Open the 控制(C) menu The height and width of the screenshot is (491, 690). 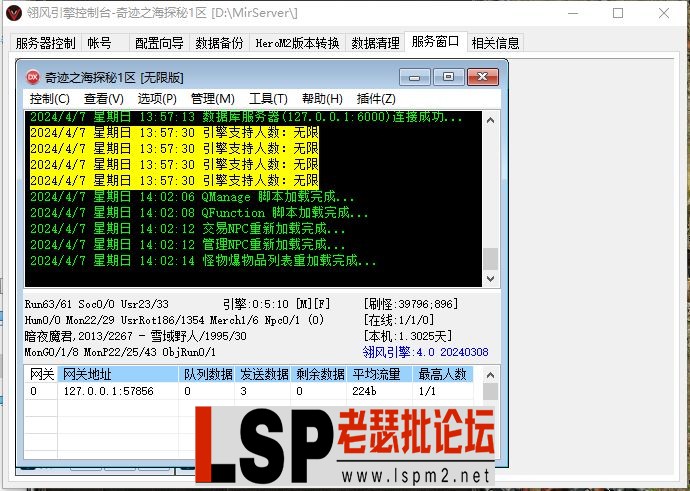click(50, 99)
